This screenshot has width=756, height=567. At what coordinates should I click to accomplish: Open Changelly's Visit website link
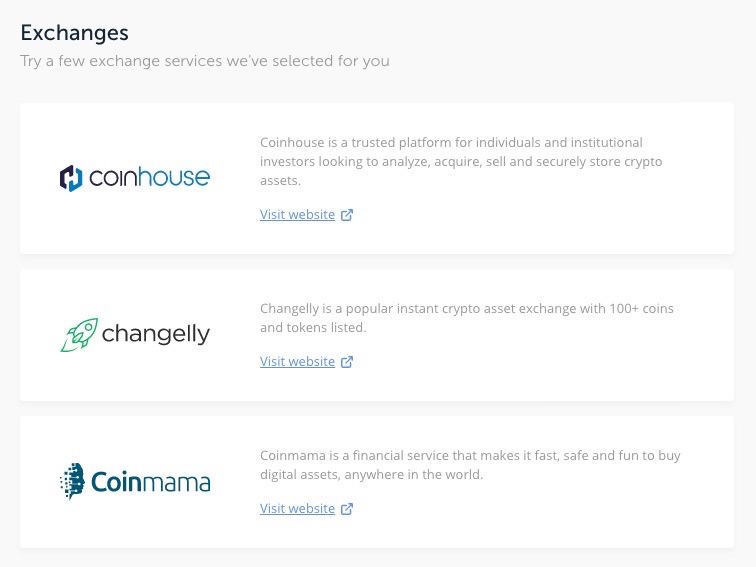(297, 362)
